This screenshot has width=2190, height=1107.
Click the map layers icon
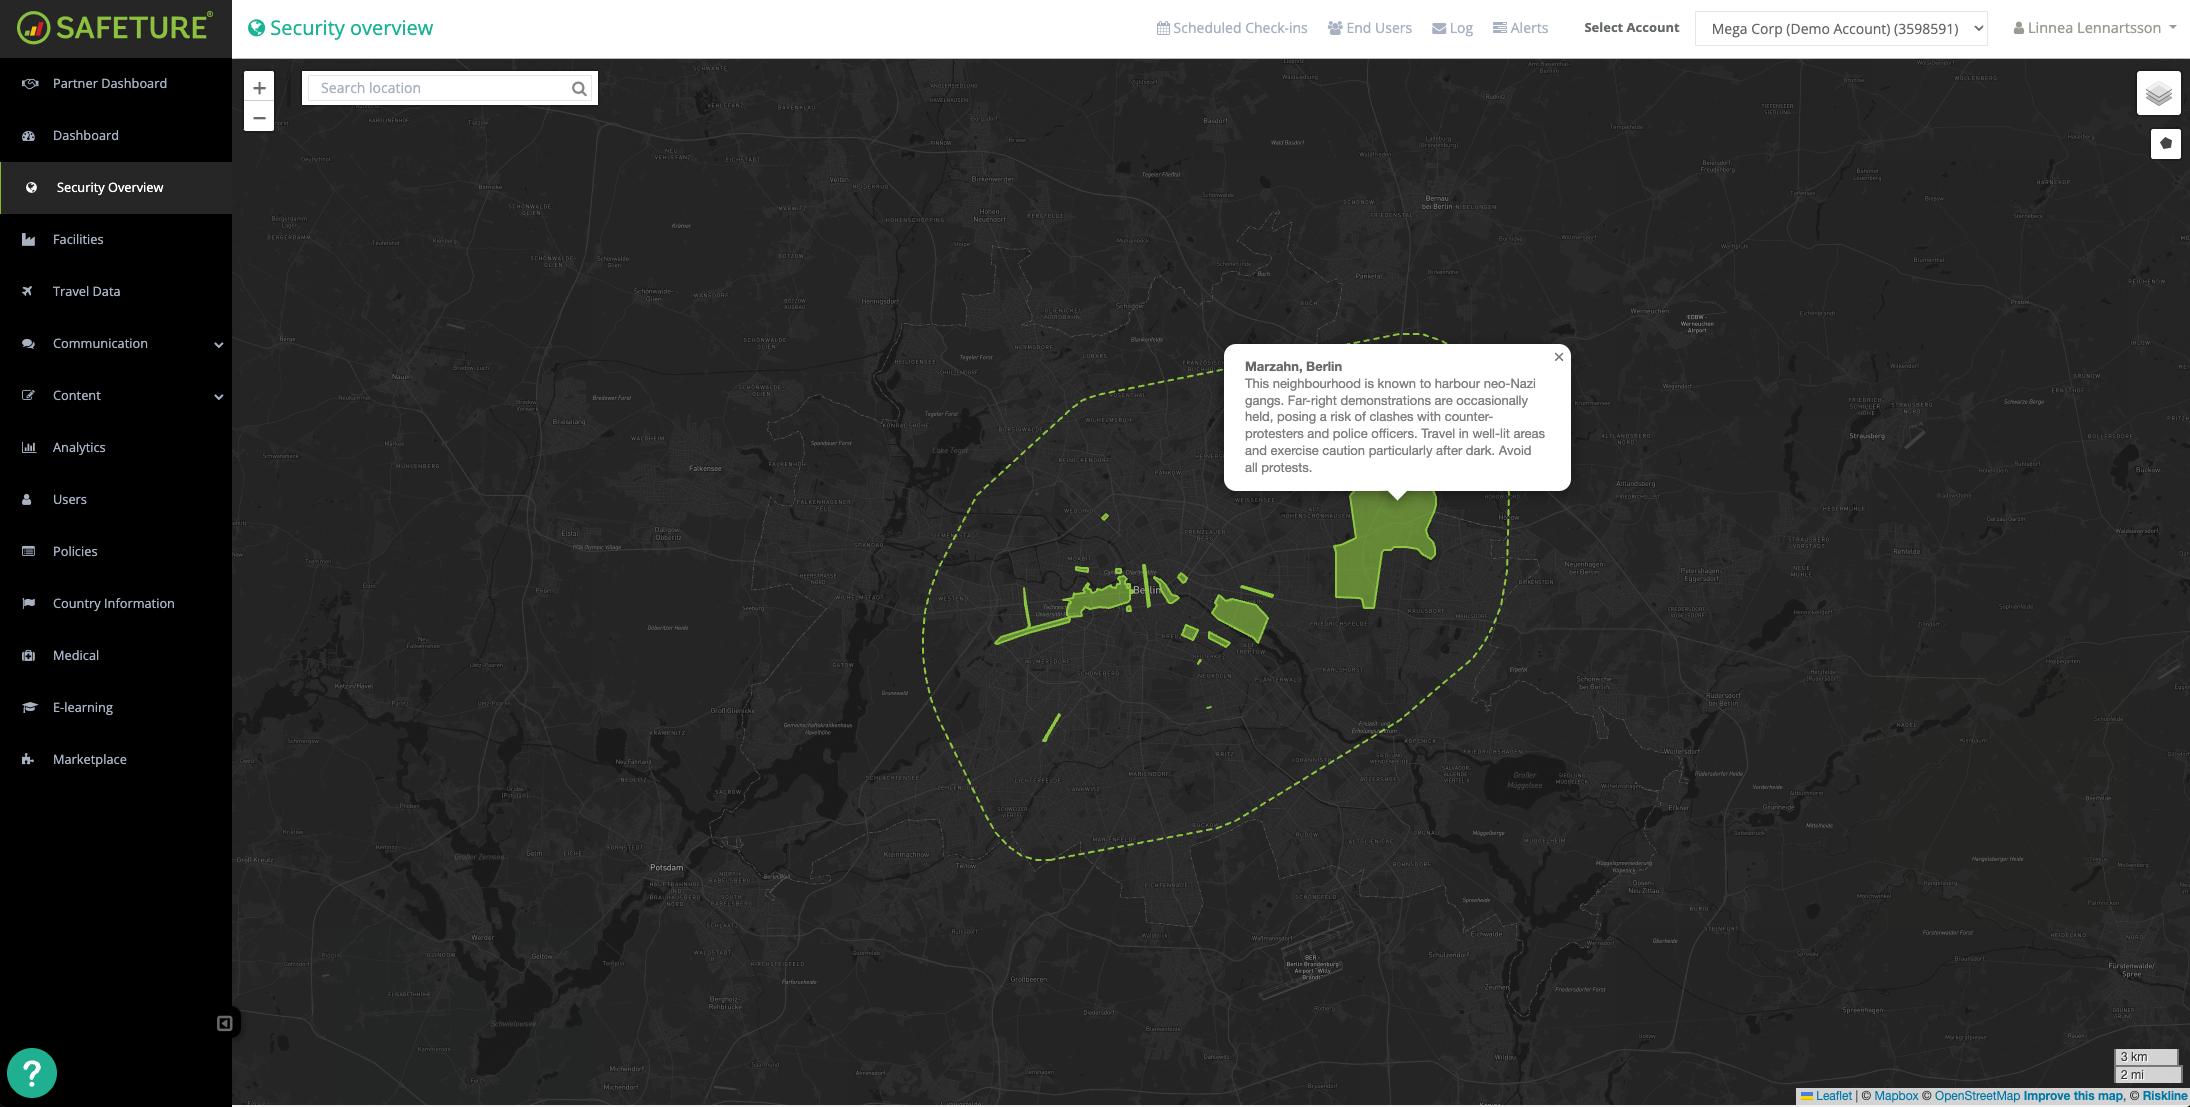(x=2158, y=94)
